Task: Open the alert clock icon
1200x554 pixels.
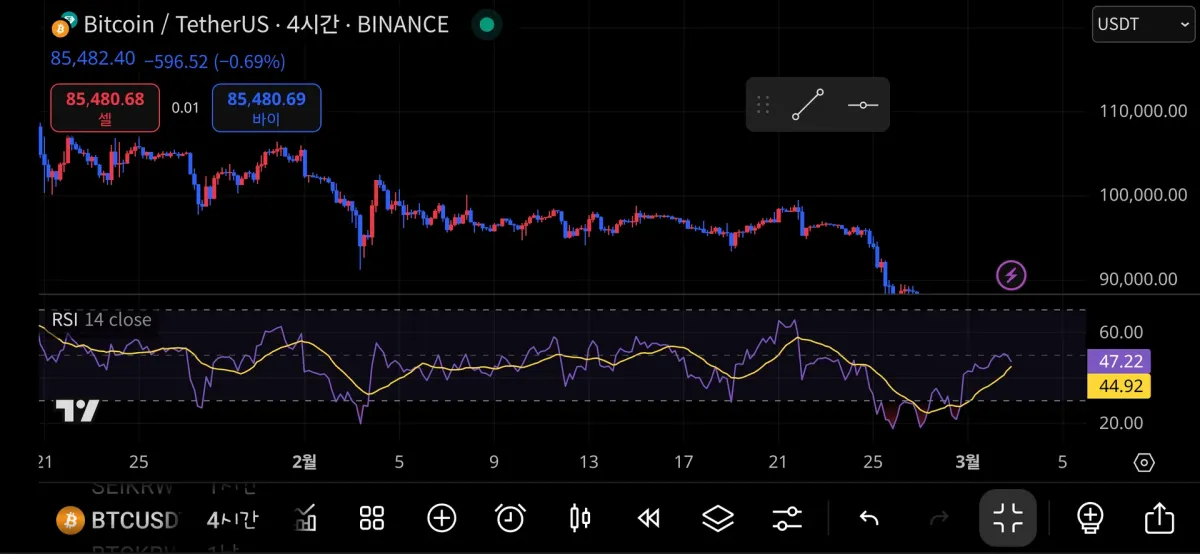Action: [x=510, y=517]
